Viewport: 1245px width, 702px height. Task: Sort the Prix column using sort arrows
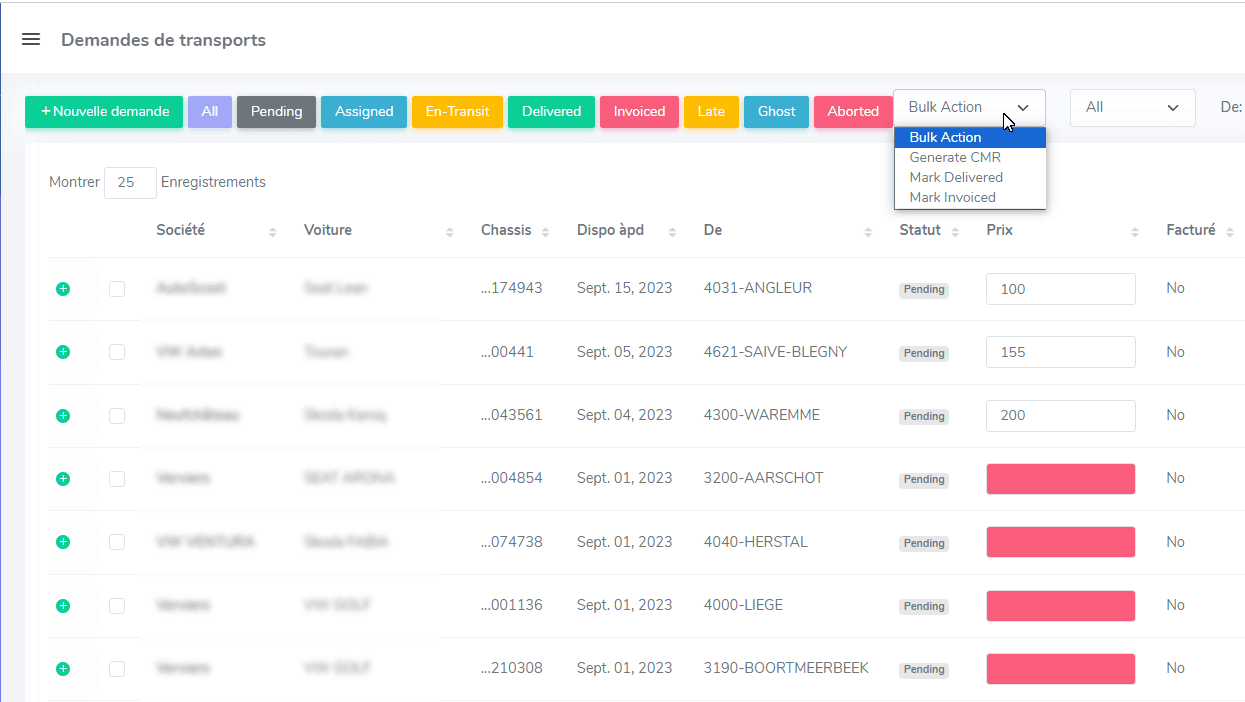(1135, 231)
